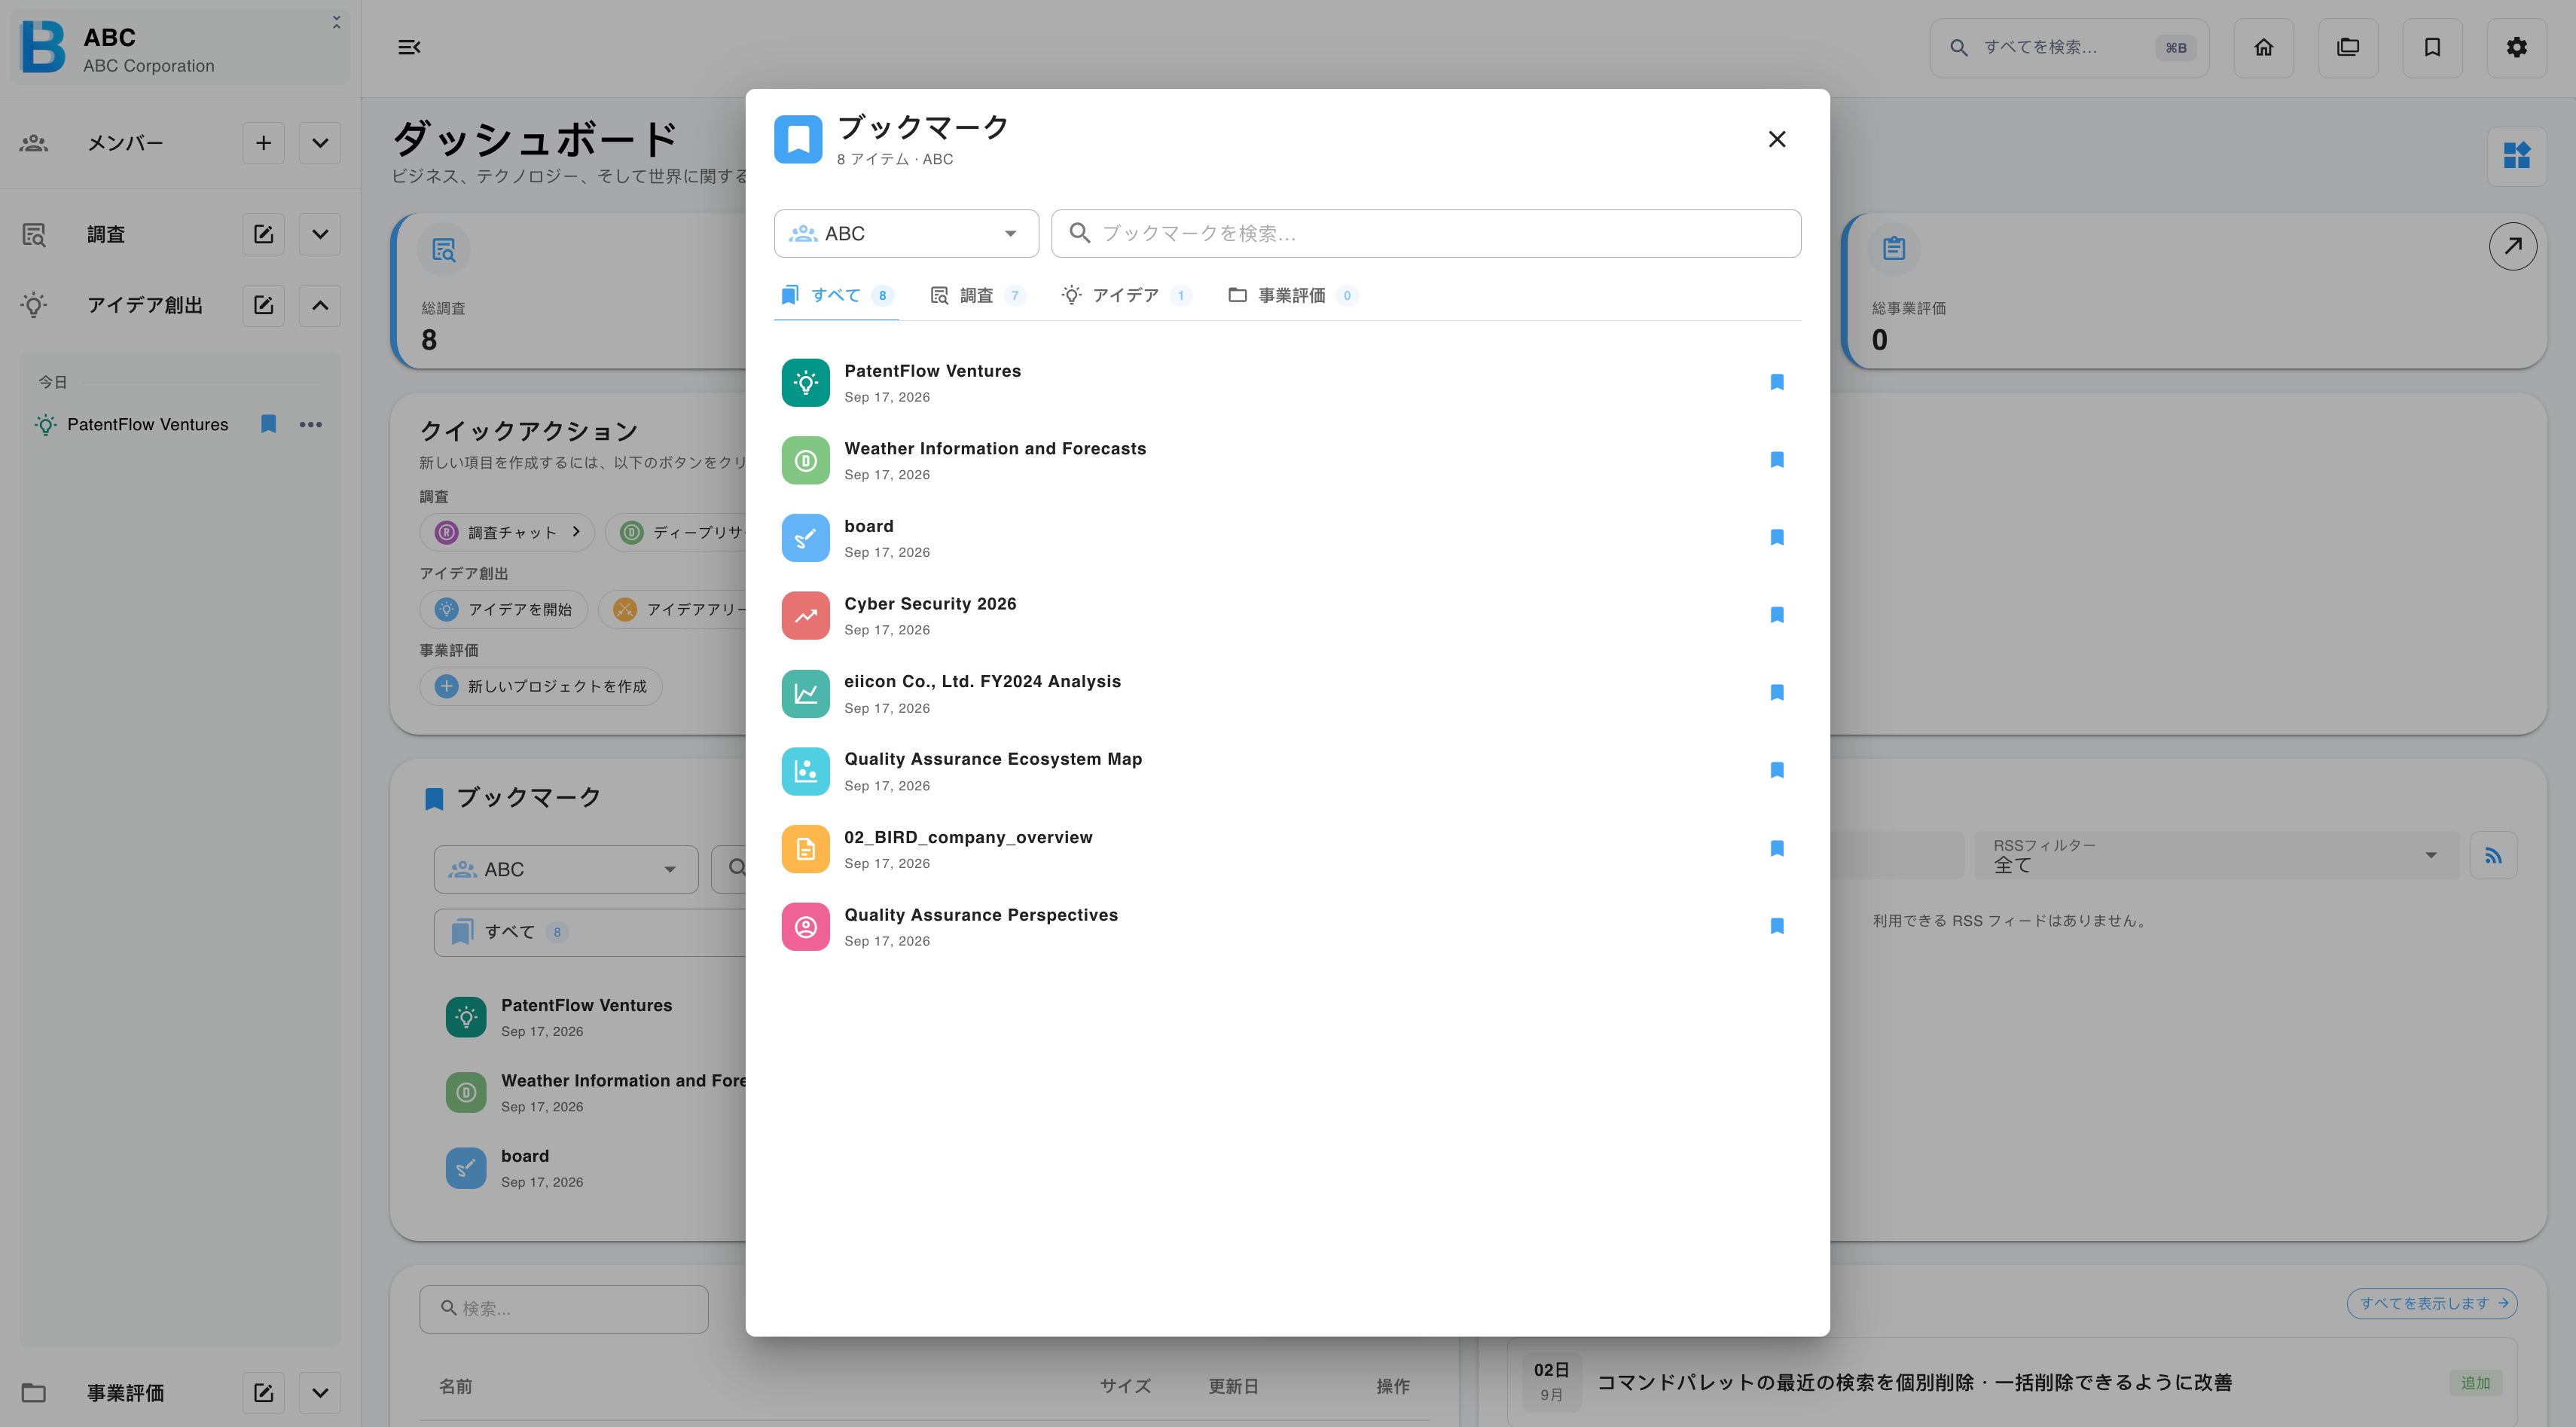Viewport: 2576px width, 1427px height.
Task: Expand the 調査 section chevron
Action: 320,234
